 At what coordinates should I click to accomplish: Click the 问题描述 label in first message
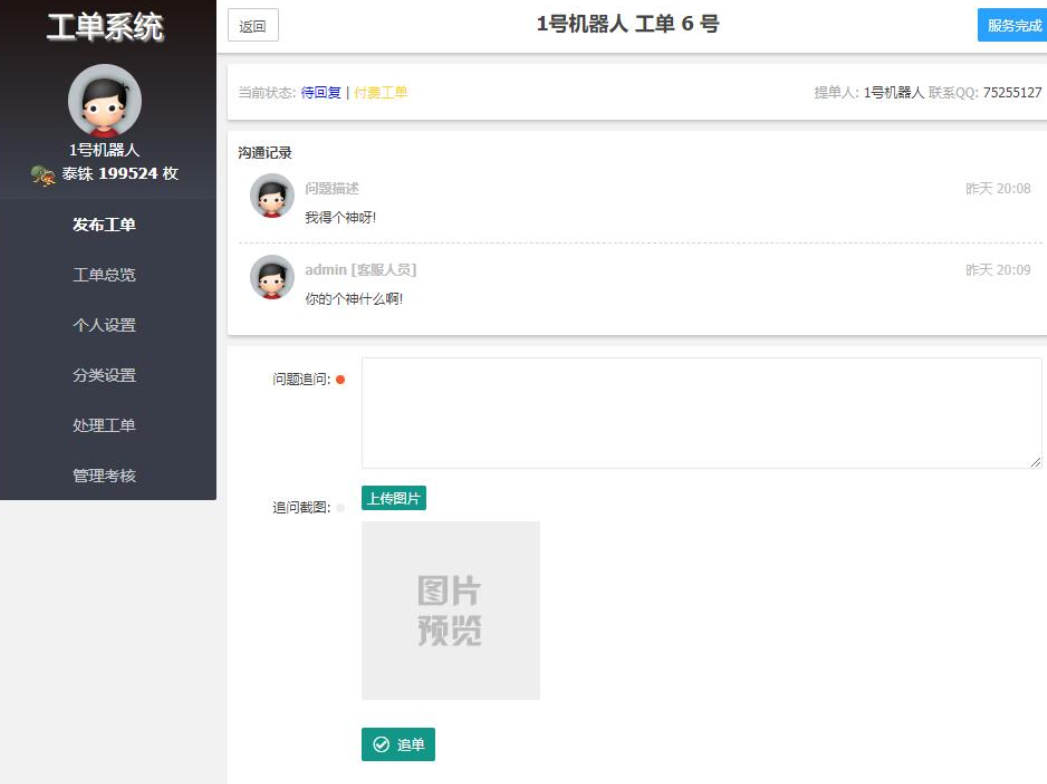332,189
